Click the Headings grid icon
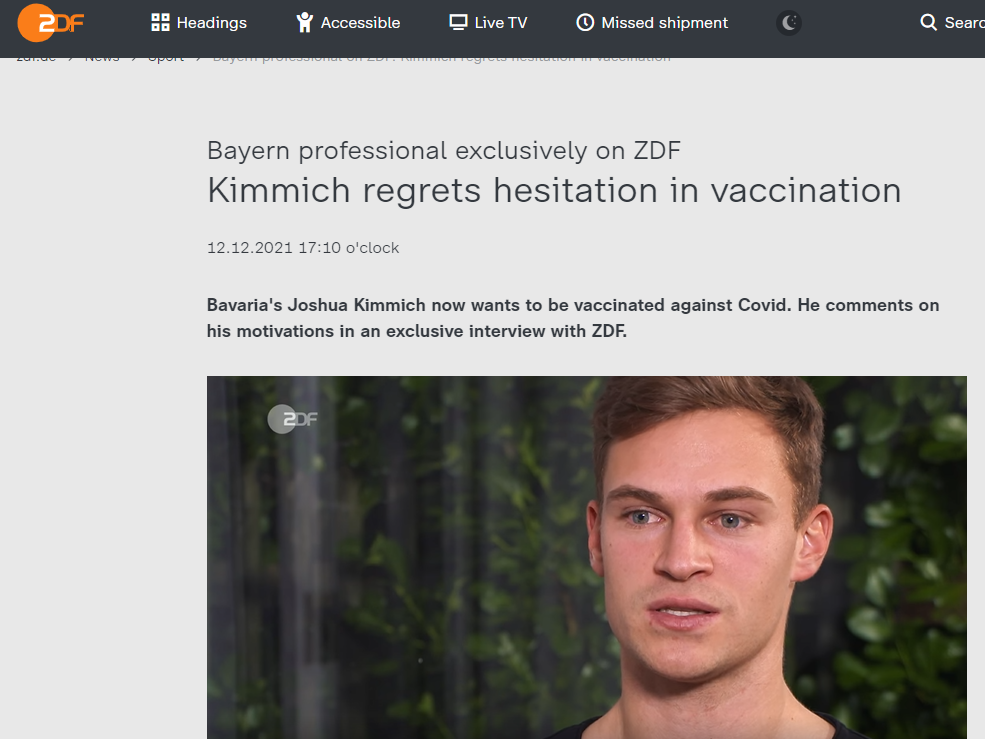The width and height of the screenshot is (985, 739). (x=160, y=22)
